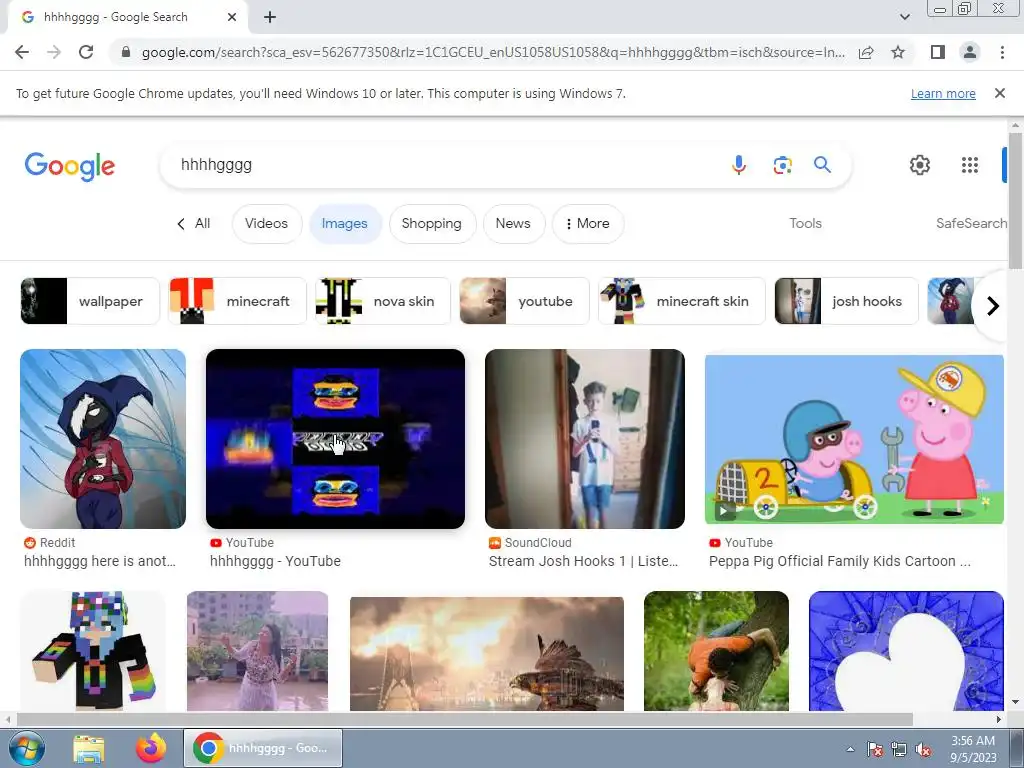Viewport: 1024px width, 768px height.
Task: Show hidden tray icons arrow
Action: point(850,749)
